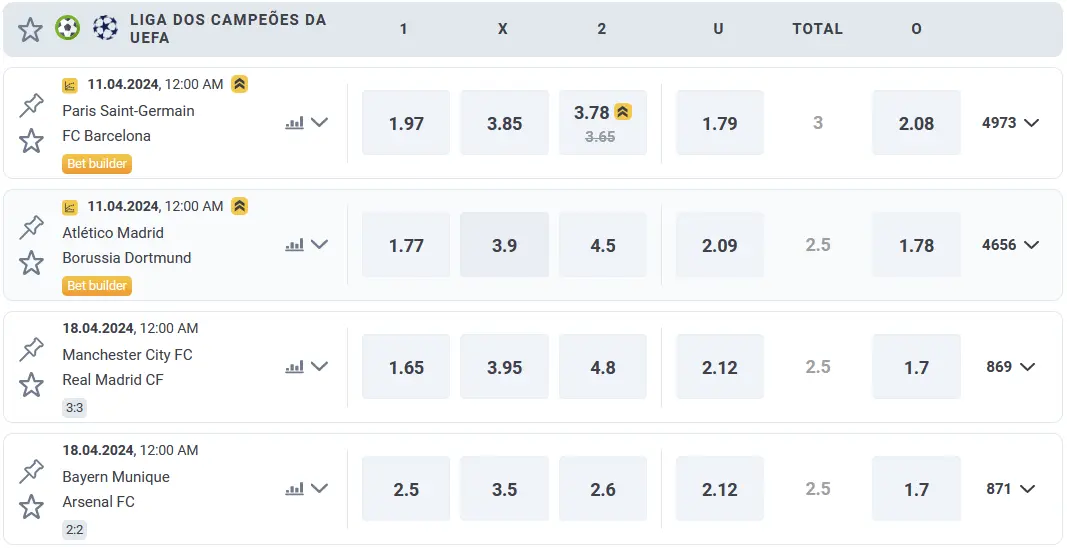The image size is (1067, 548).
Task: Select draw odds 3.95 for Manchester City match
Action: coord(504,367)
